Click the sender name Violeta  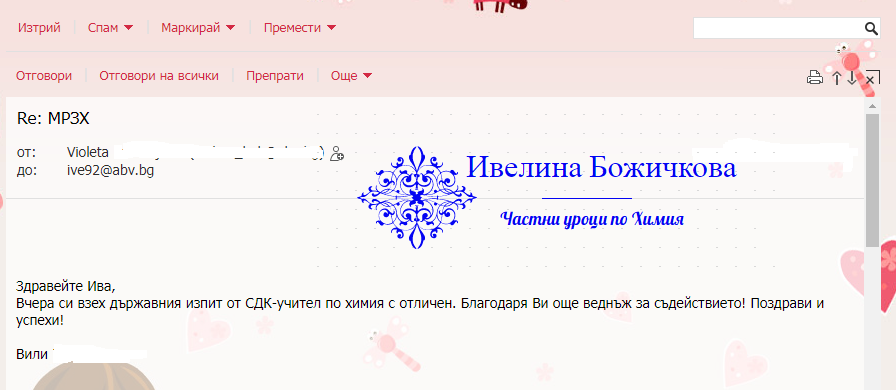click(87, 153)
